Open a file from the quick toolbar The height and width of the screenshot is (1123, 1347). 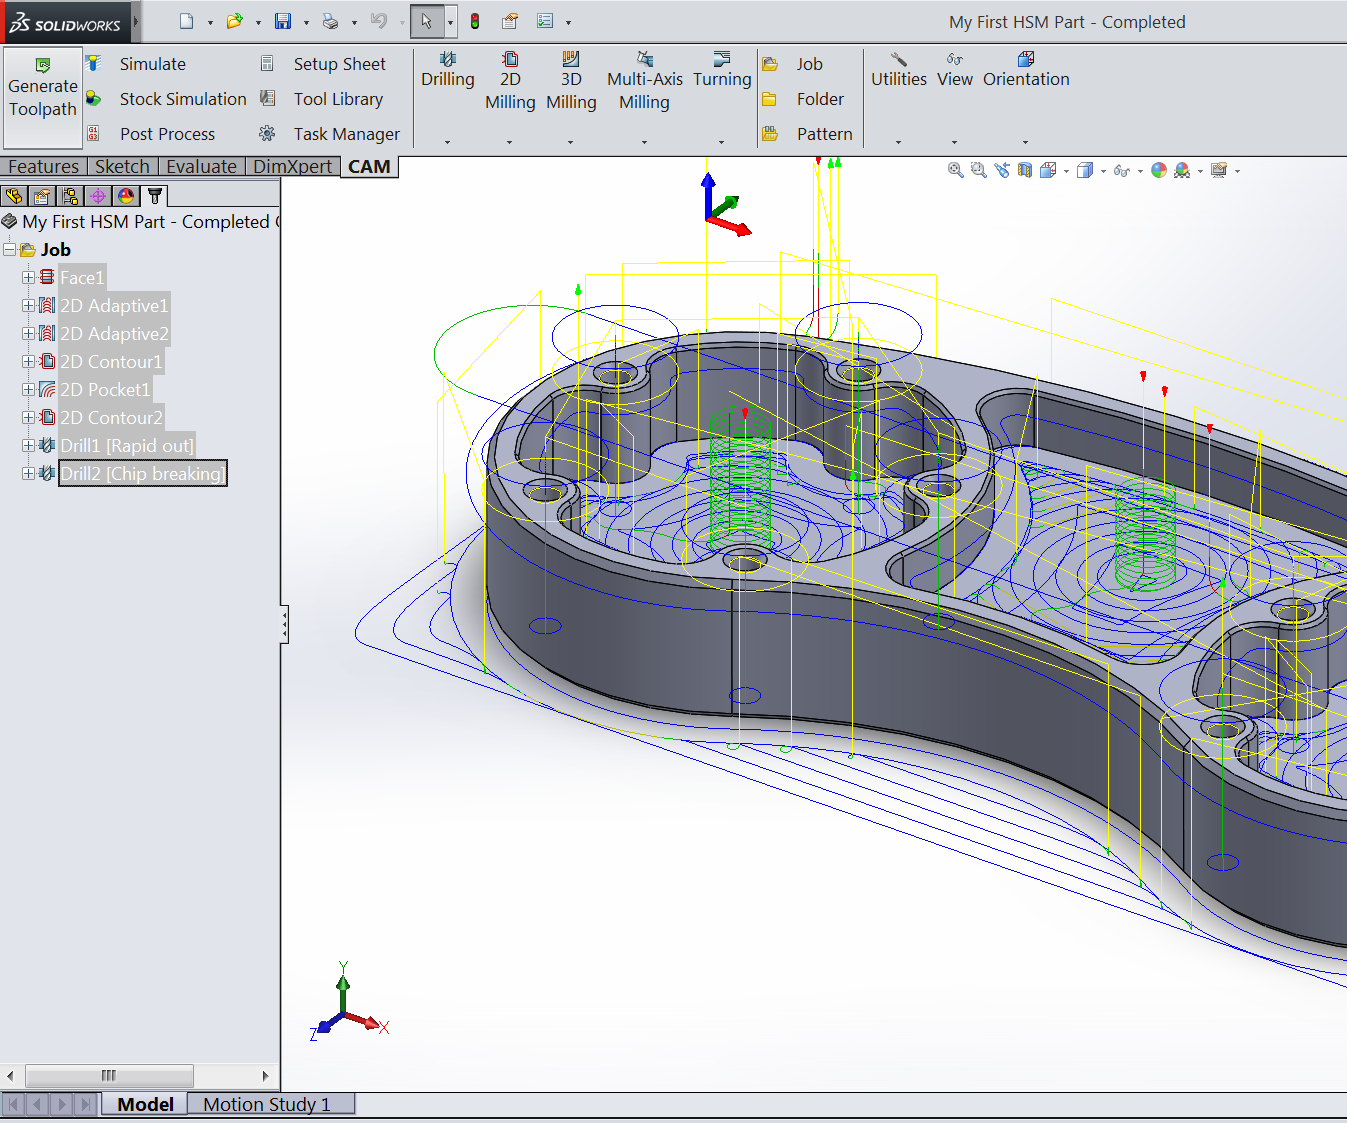234,21
